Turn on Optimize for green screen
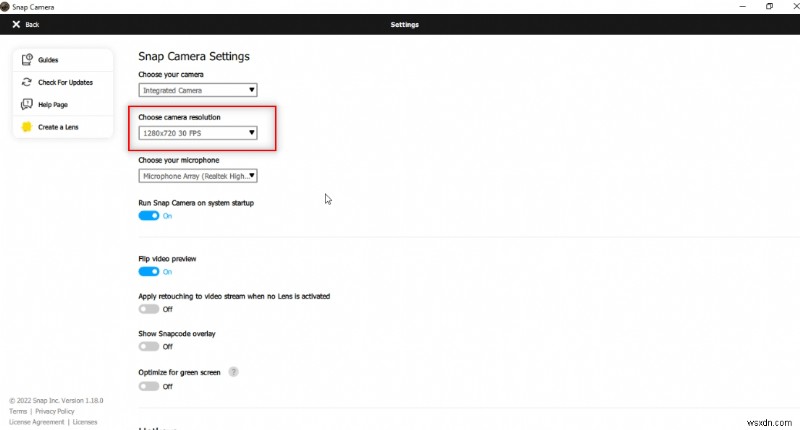This screenshot has width=800, height=430. [x=148, y=386]
